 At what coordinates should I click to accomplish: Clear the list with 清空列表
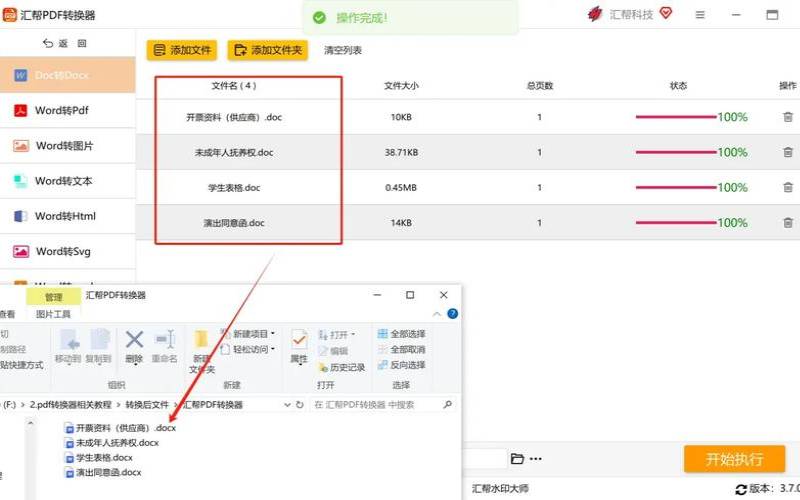pos(343,50)
